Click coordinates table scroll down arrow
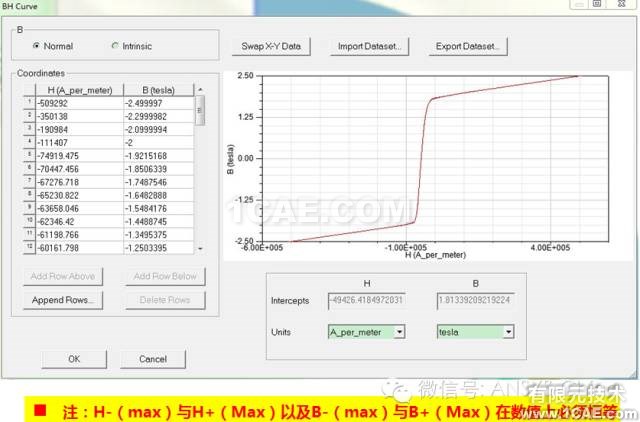The width and height of the screenshot is (640, 422). 200,248
